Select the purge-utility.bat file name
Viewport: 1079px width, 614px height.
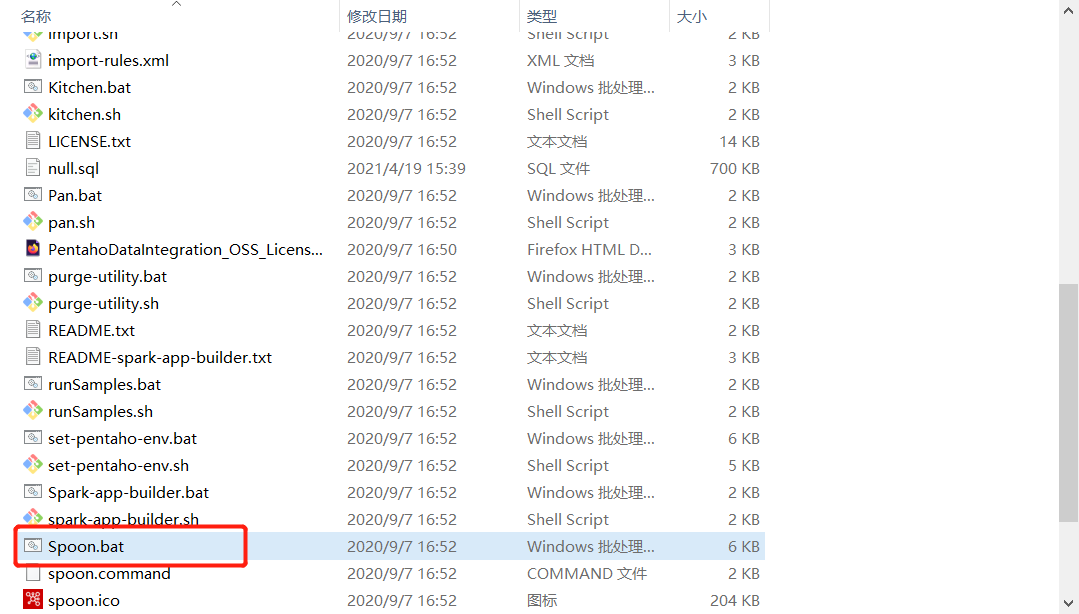pyautogui.click(x=107, y=277)
